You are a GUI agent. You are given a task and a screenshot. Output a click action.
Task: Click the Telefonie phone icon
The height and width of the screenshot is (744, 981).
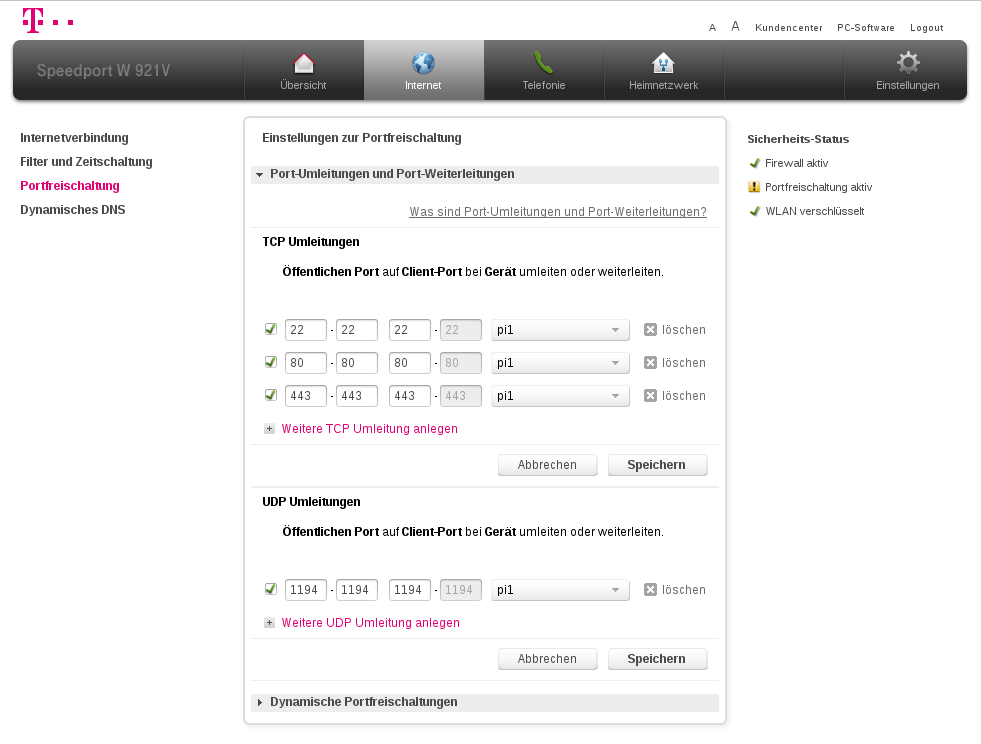coord(543,64)
